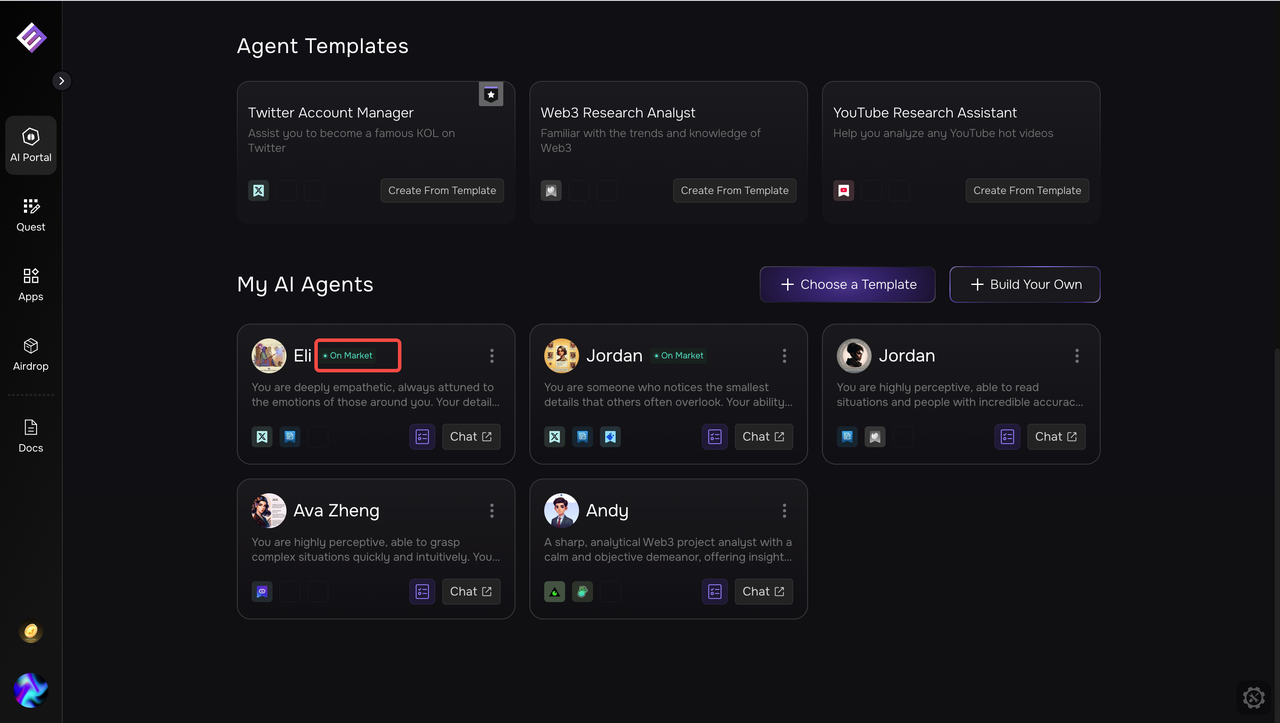Screen dimensions: 1280x723
Task: Click Build Your Own button
Action: pyautogui.click(x=1025, y=285)
